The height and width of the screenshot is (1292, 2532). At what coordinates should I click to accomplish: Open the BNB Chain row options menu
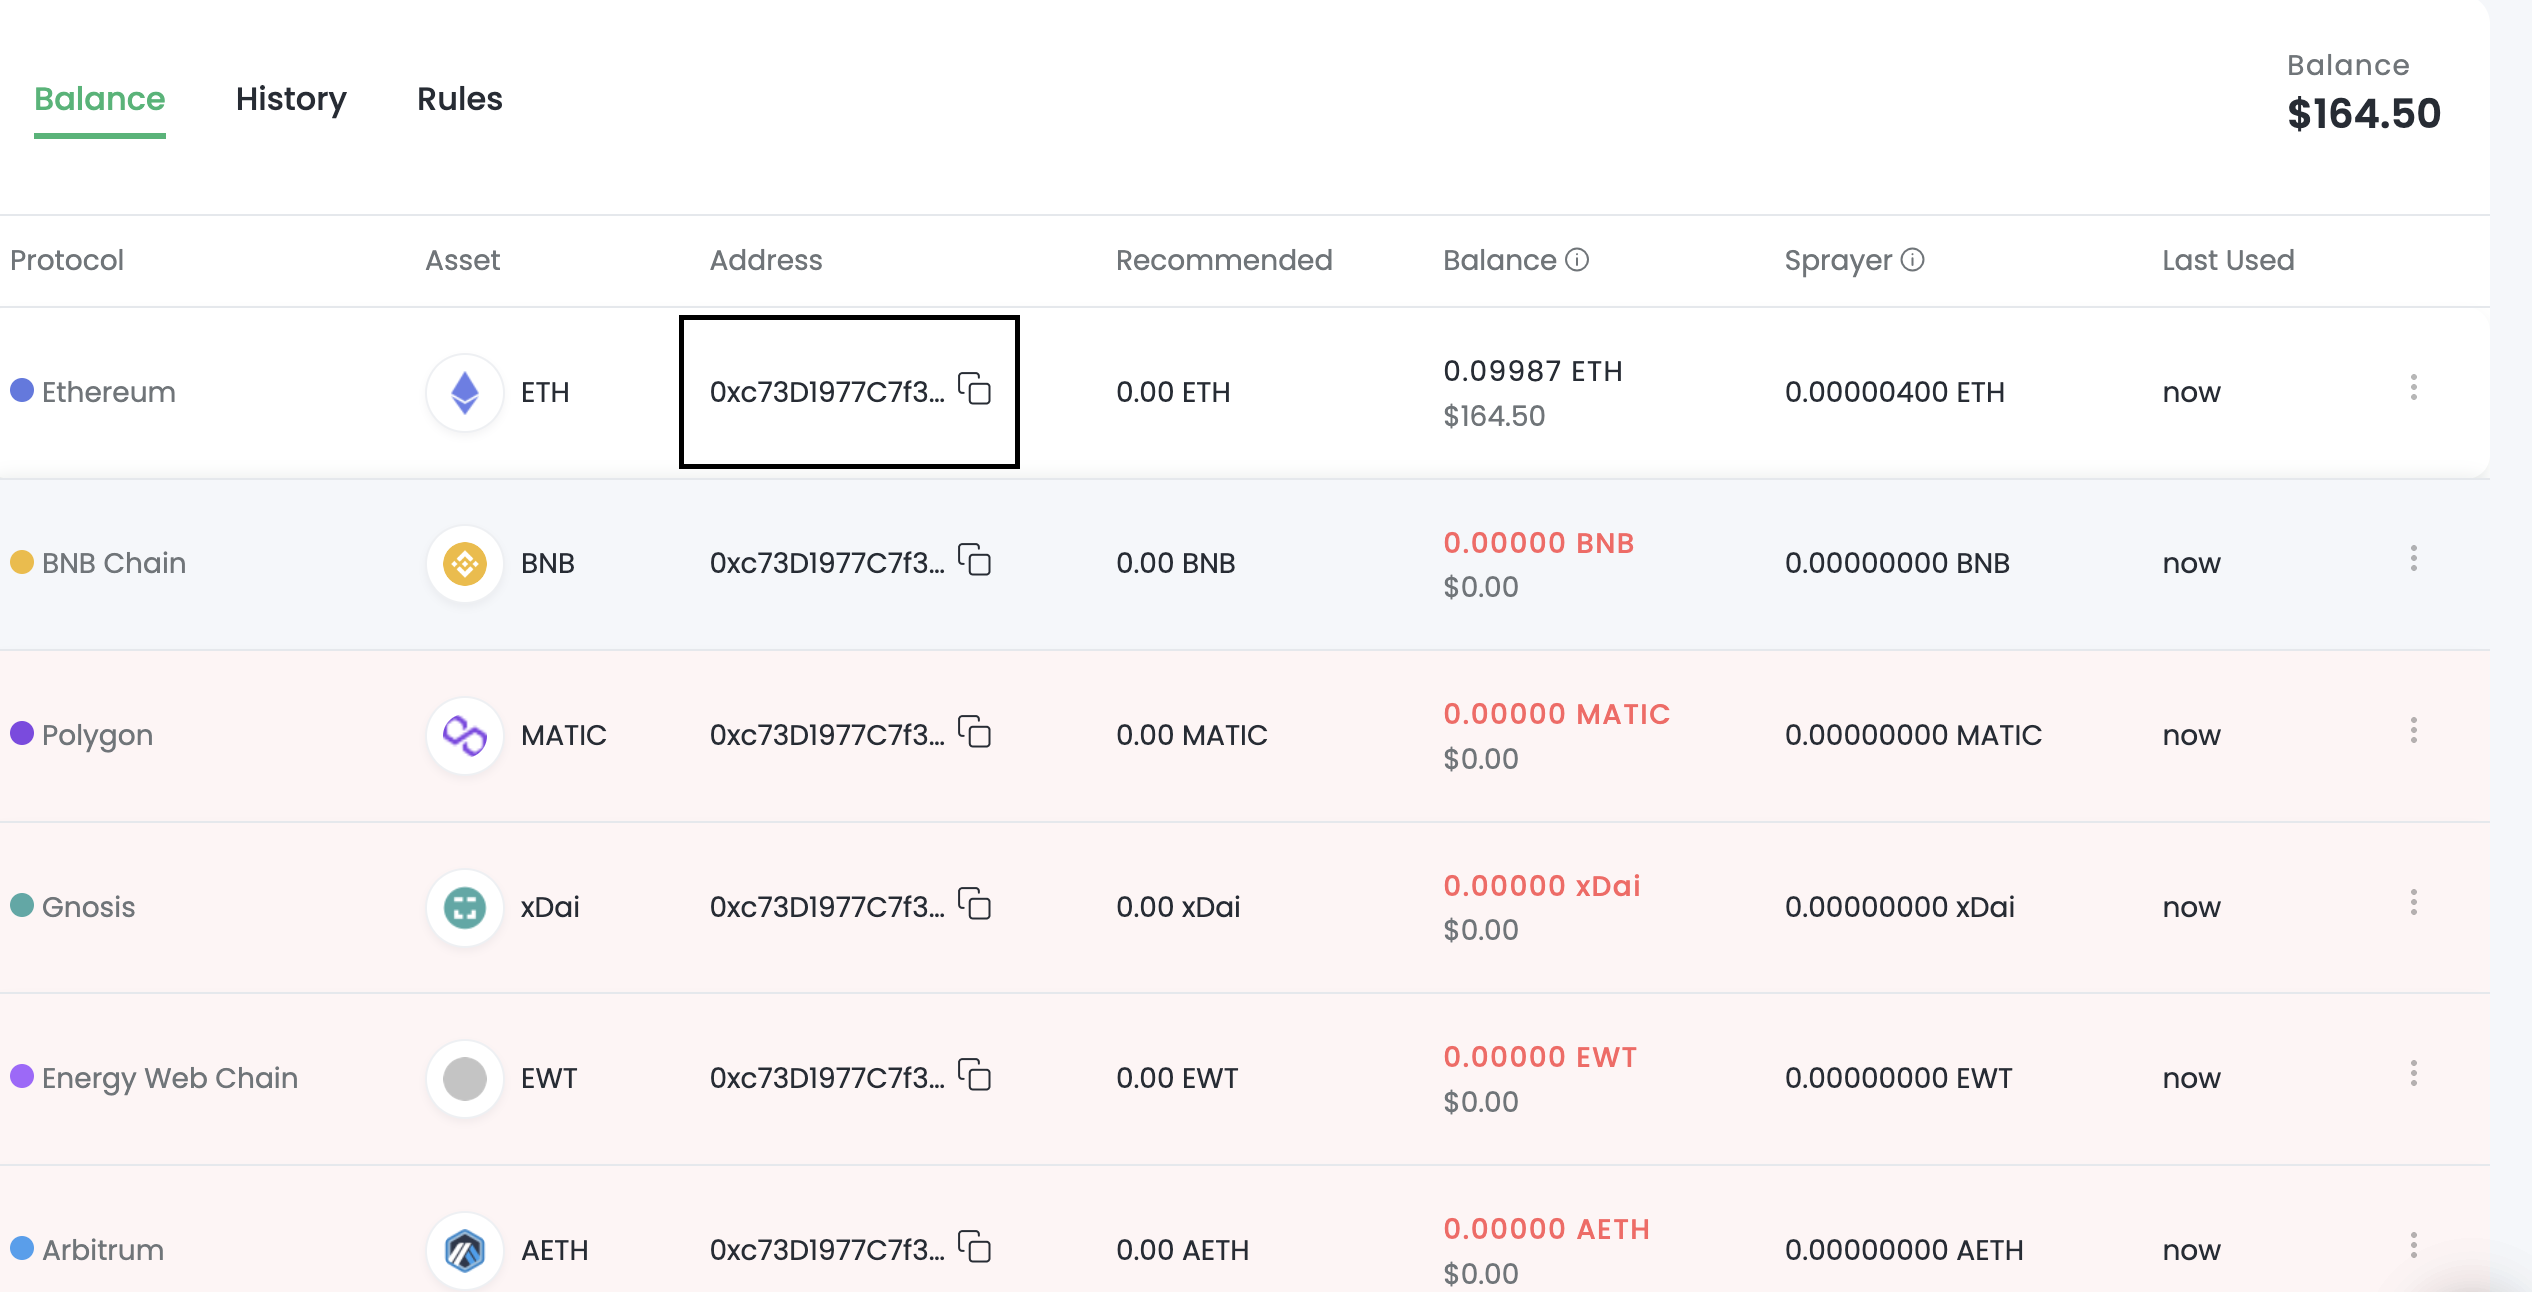(2413, 559)
